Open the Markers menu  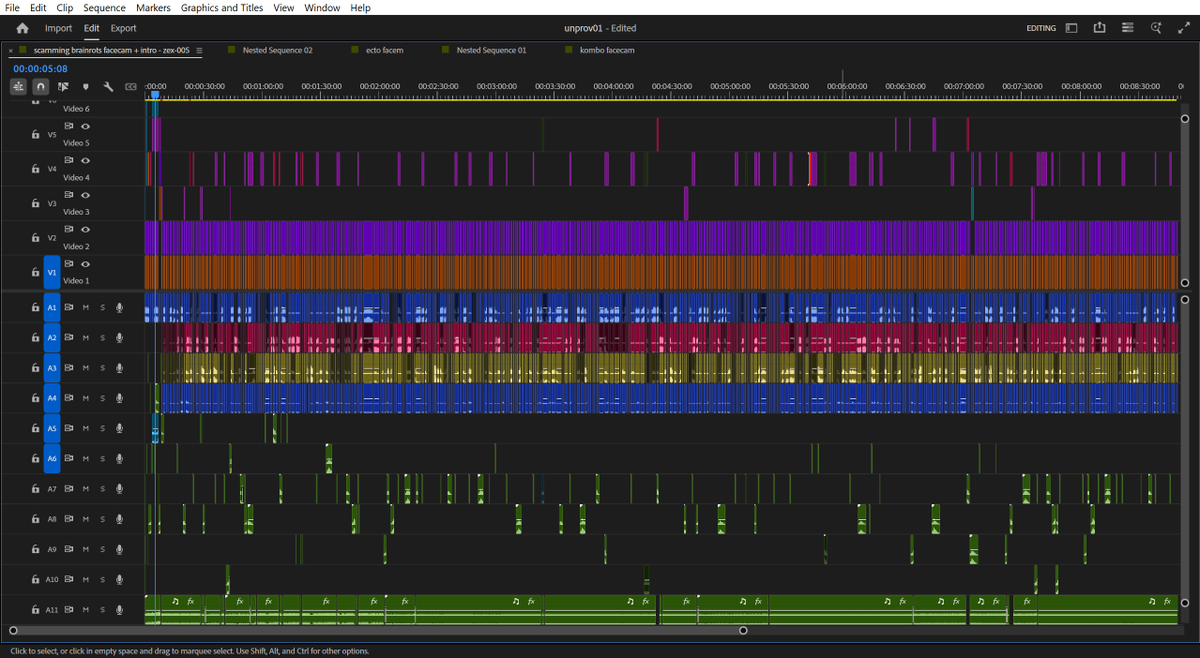click(x=153, y=7)
